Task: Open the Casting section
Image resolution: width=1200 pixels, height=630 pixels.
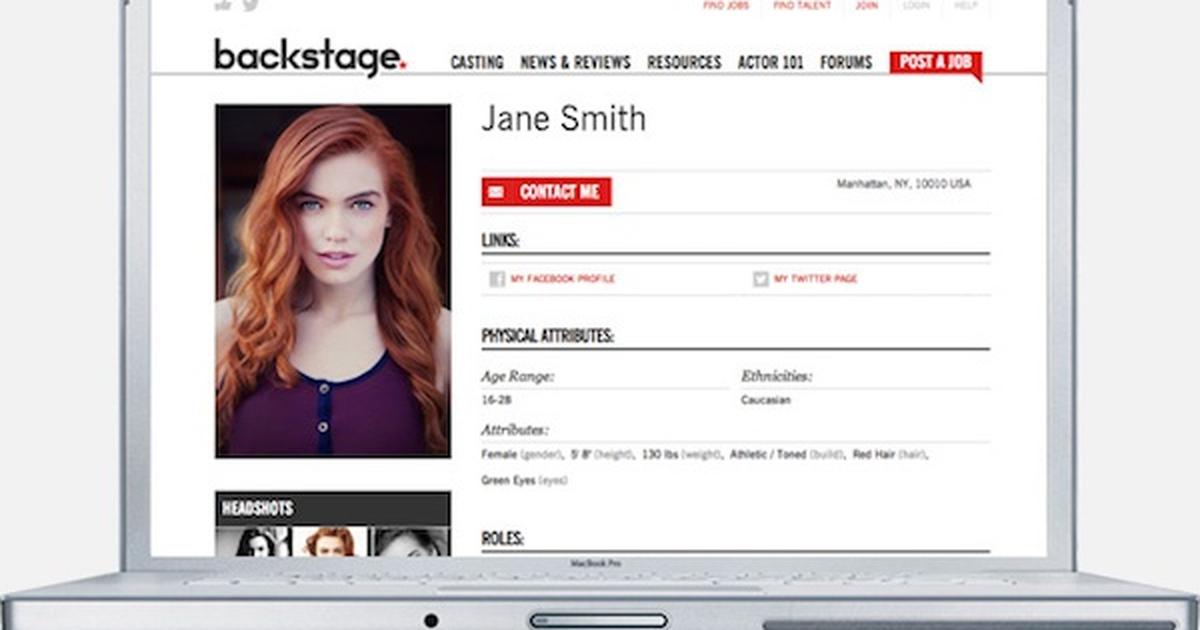Action: click(x=476, y=62)
